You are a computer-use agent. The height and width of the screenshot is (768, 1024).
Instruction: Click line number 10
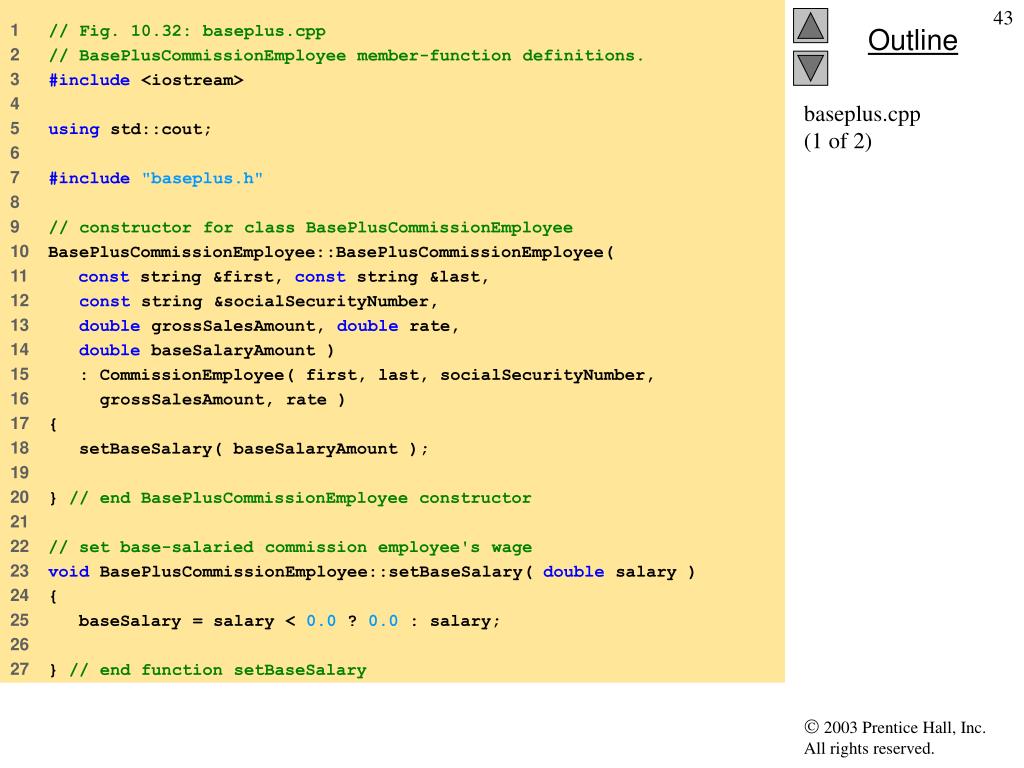tap(20, 252)
